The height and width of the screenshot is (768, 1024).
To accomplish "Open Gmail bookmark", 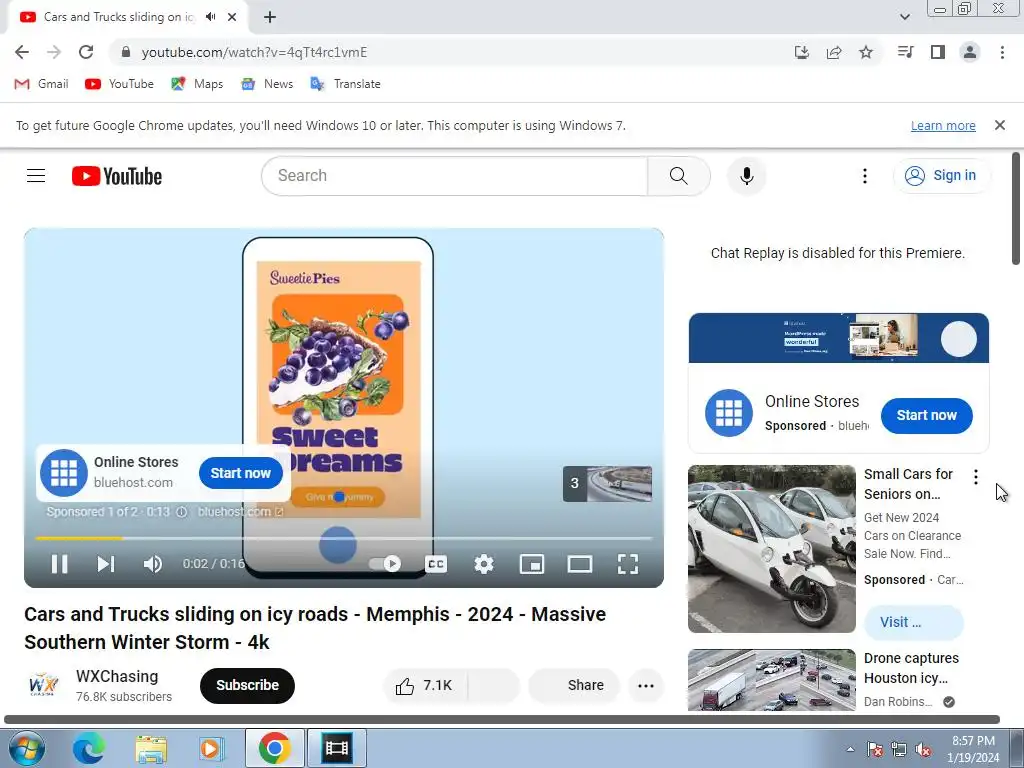I will click(41, 84).
